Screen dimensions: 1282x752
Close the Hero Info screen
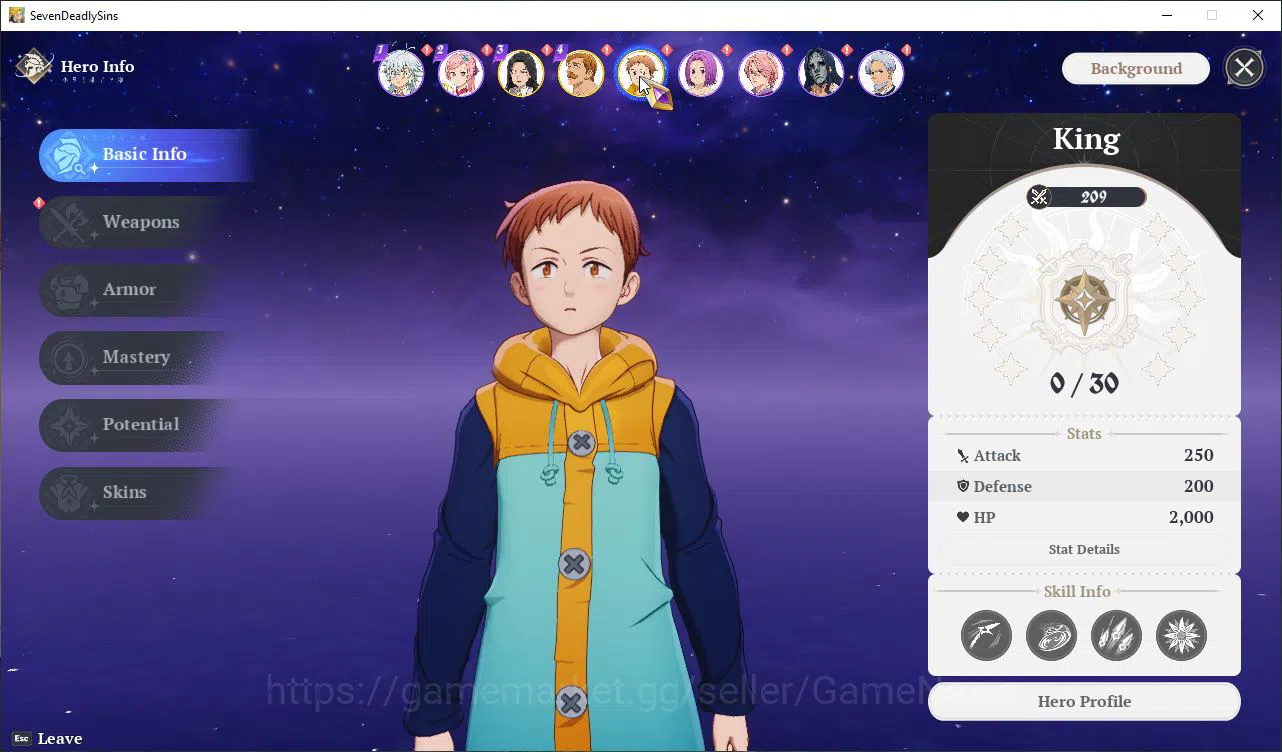[1244, 68]
